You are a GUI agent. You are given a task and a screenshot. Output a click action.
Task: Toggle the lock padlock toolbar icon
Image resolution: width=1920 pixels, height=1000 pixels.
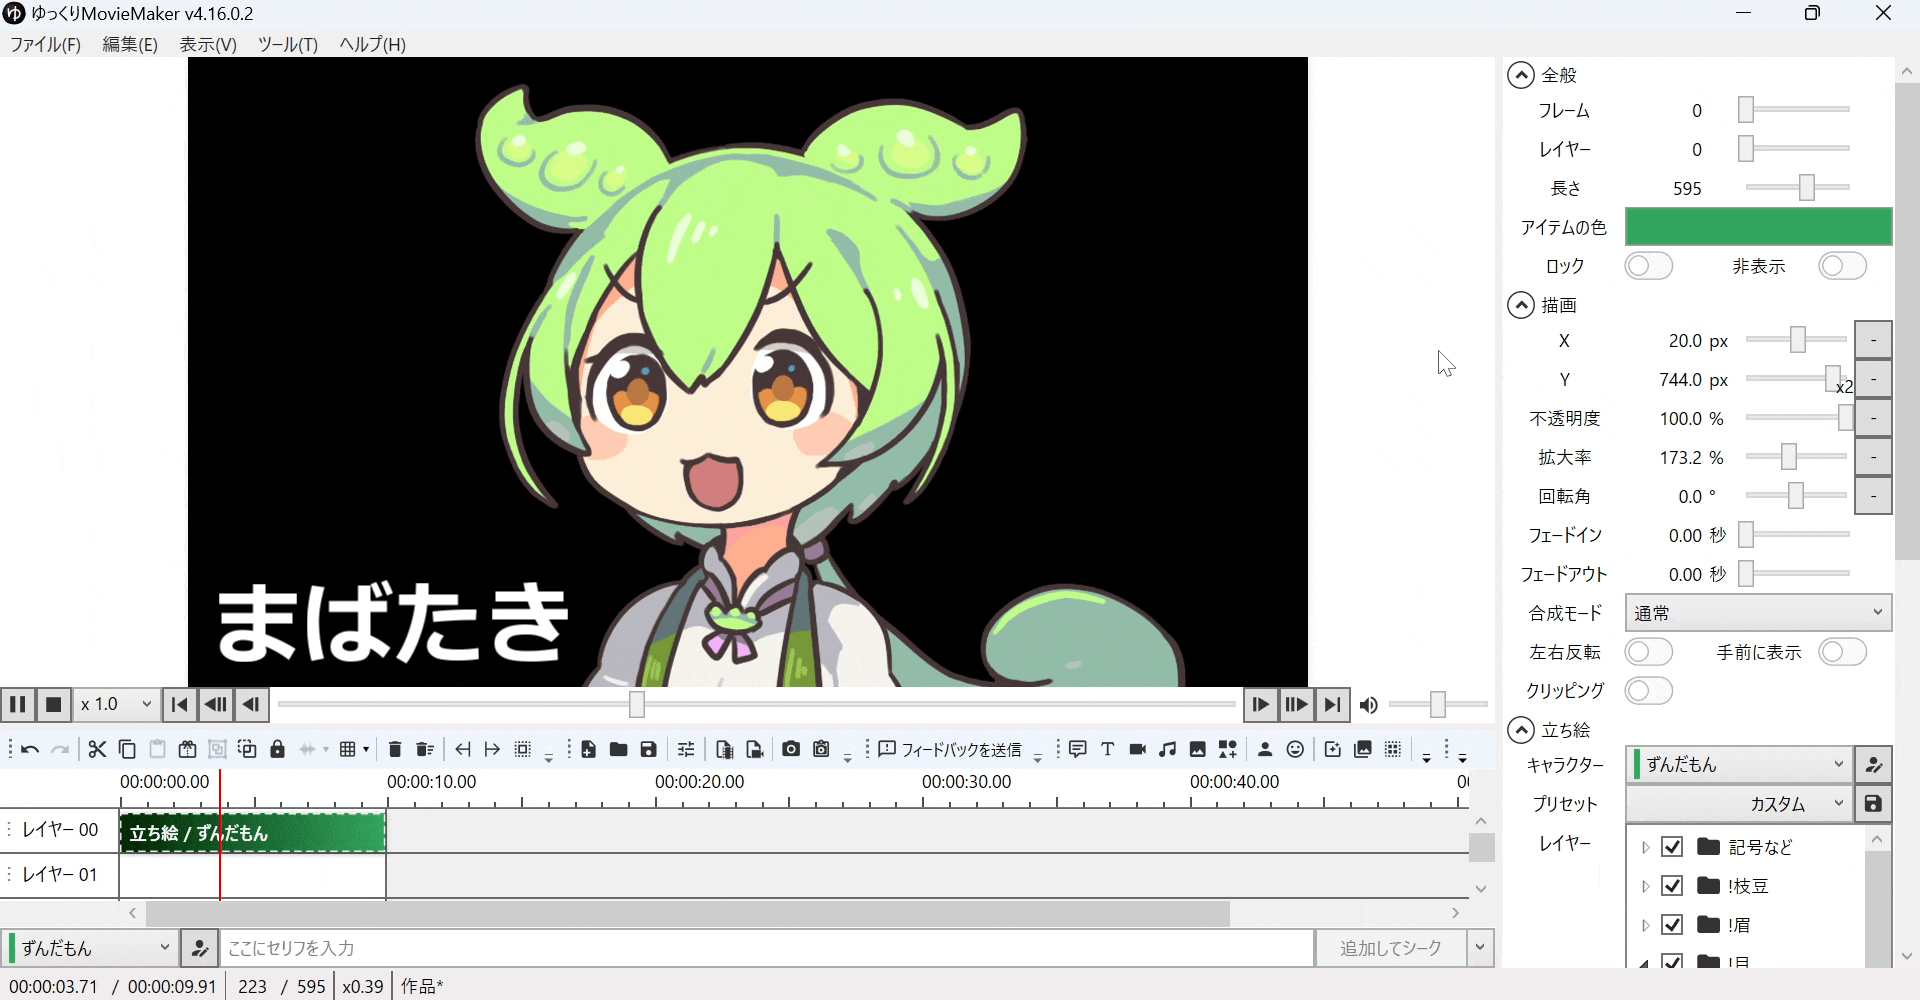pyautogui.click(x=277, y=749)
